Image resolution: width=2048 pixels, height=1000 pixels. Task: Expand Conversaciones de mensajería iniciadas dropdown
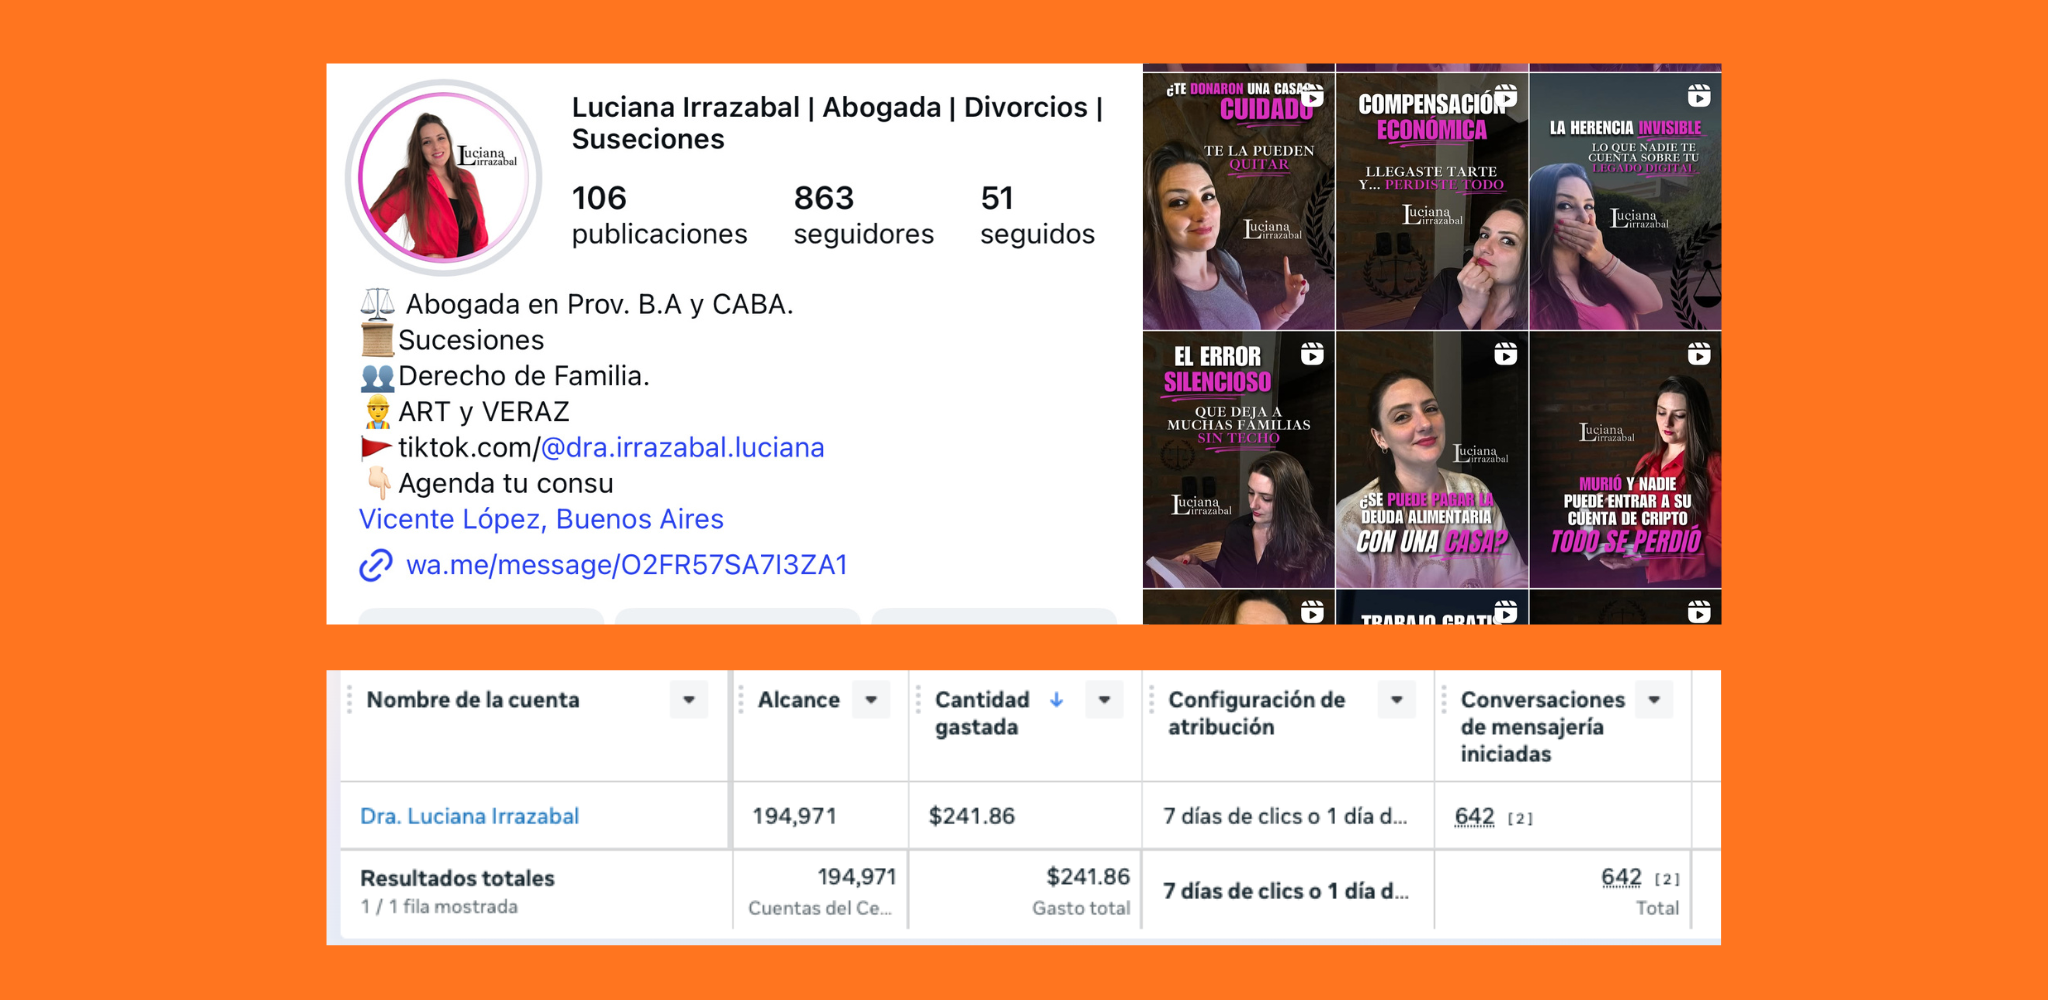(1654, 700)
